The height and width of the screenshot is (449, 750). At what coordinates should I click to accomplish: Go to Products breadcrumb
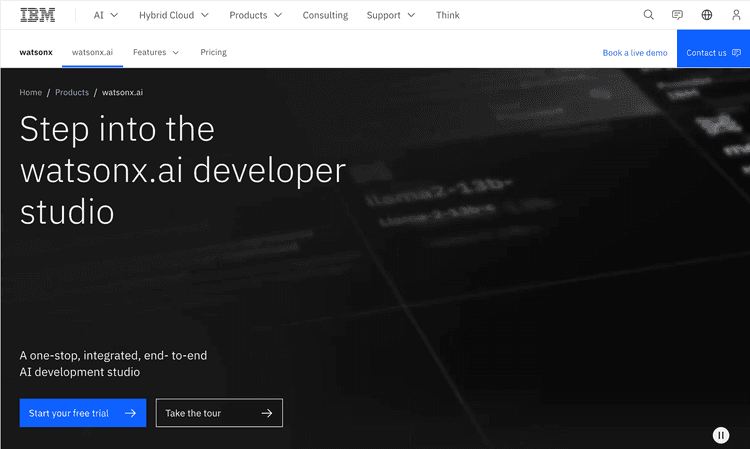(72, 92)
